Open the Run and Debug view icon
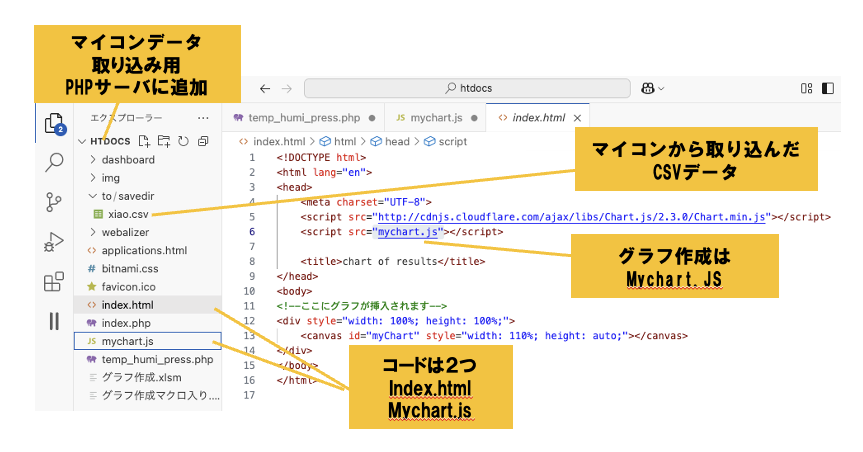This screenshot has height=452, width=863. (53, 242)
